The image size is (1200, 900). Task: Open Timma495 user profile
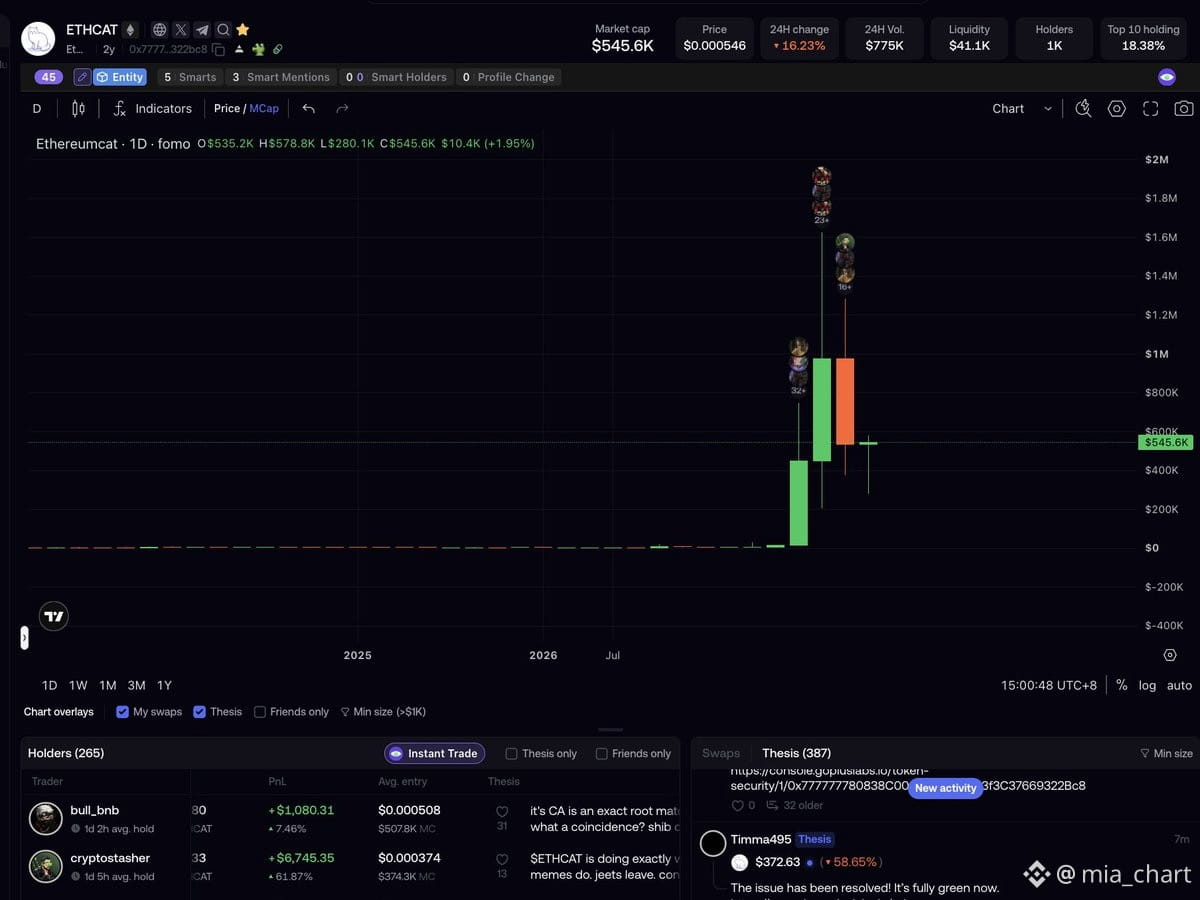pos(760,839)
